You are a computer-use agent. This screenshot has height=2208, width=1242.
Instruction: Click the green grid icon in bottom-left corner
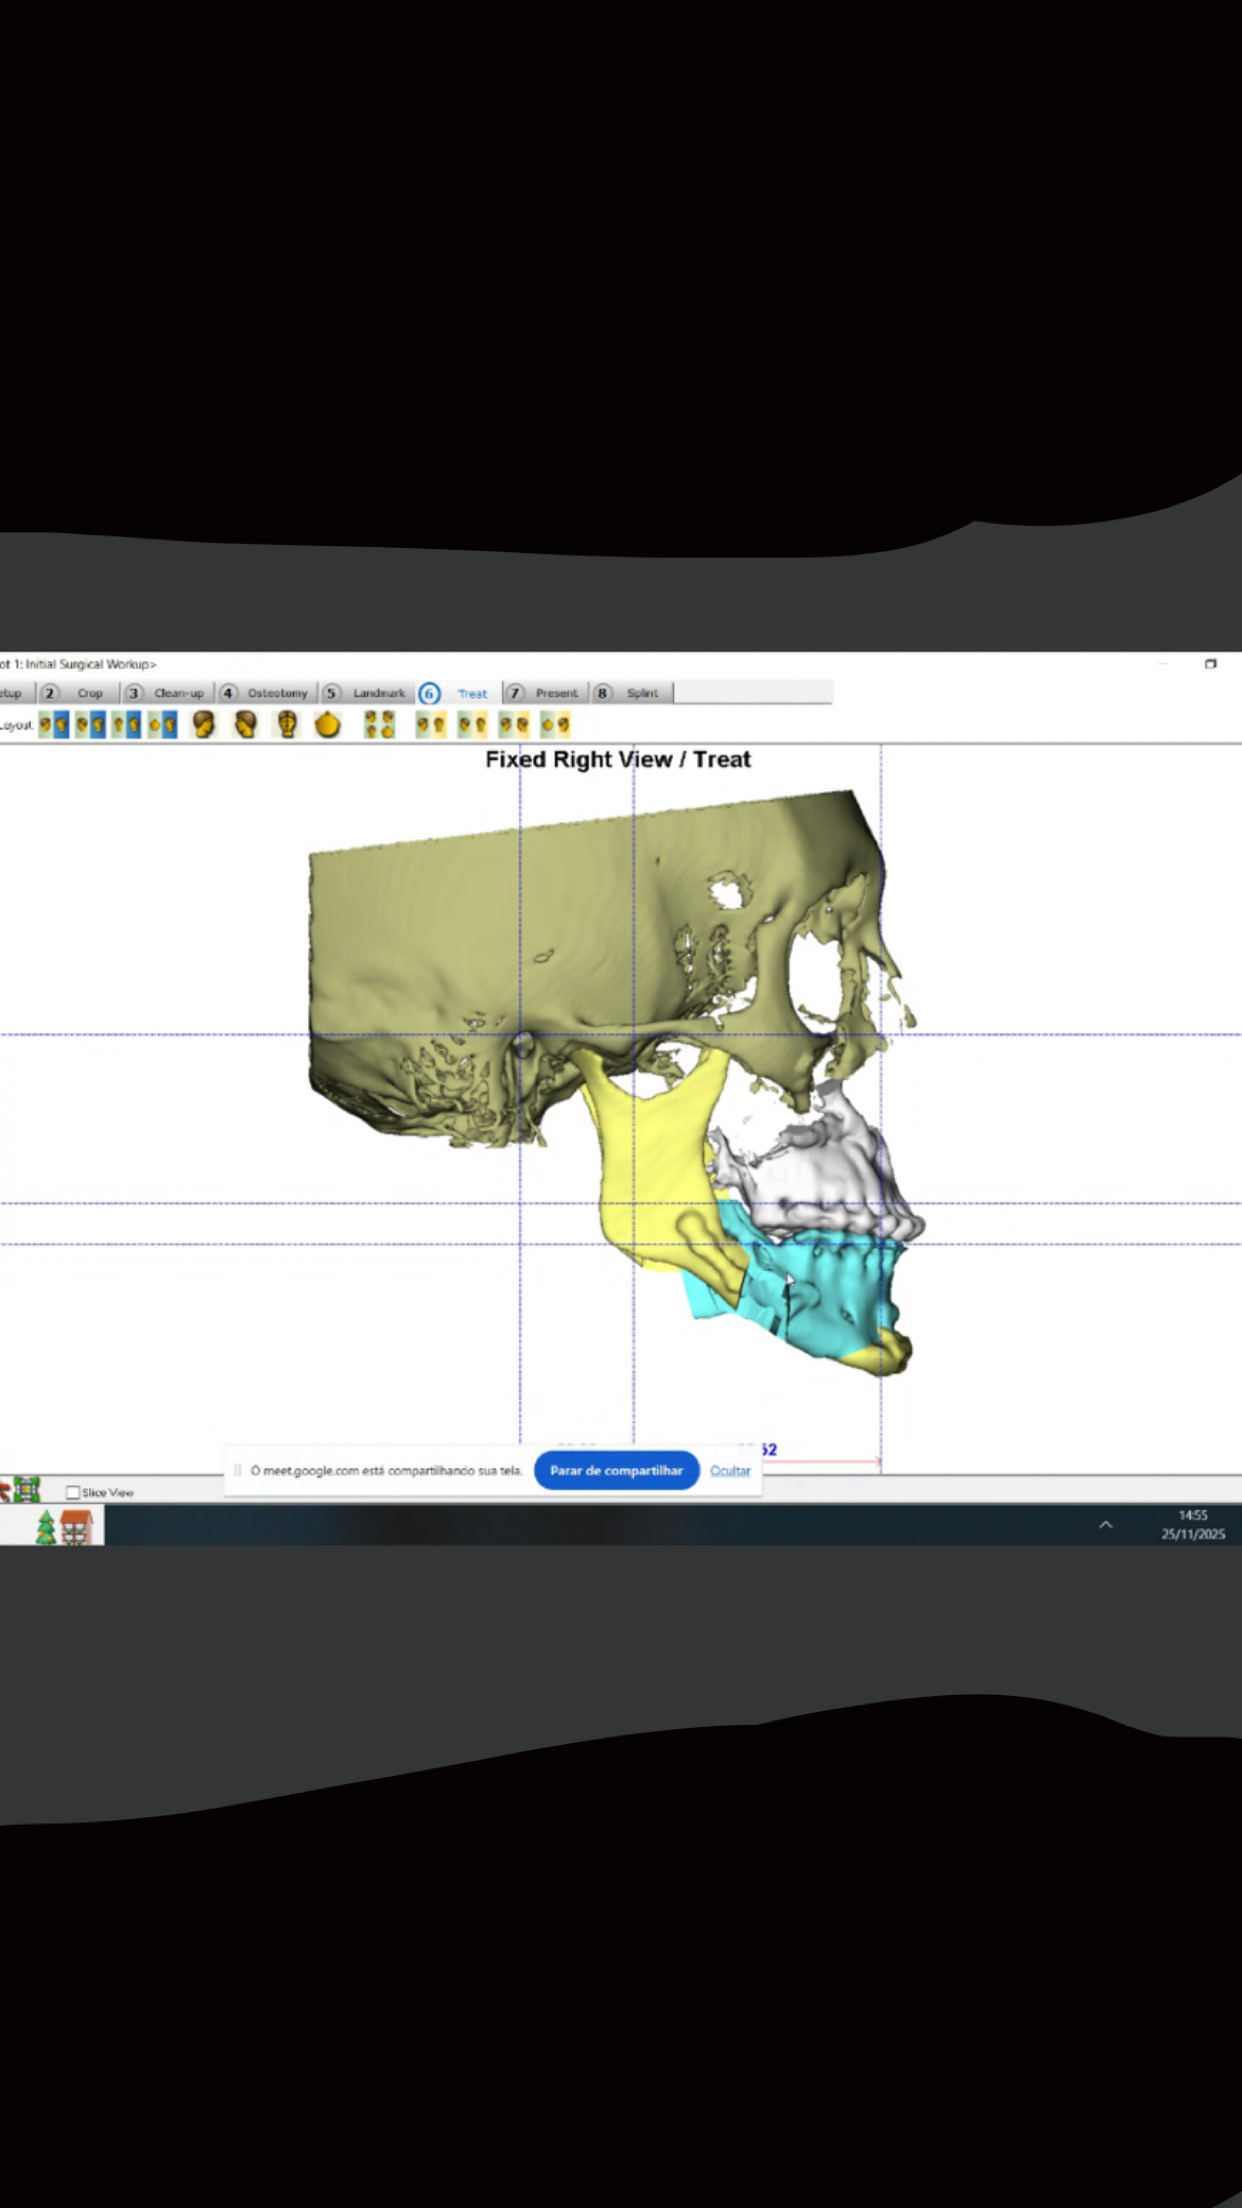point(27,1490)
